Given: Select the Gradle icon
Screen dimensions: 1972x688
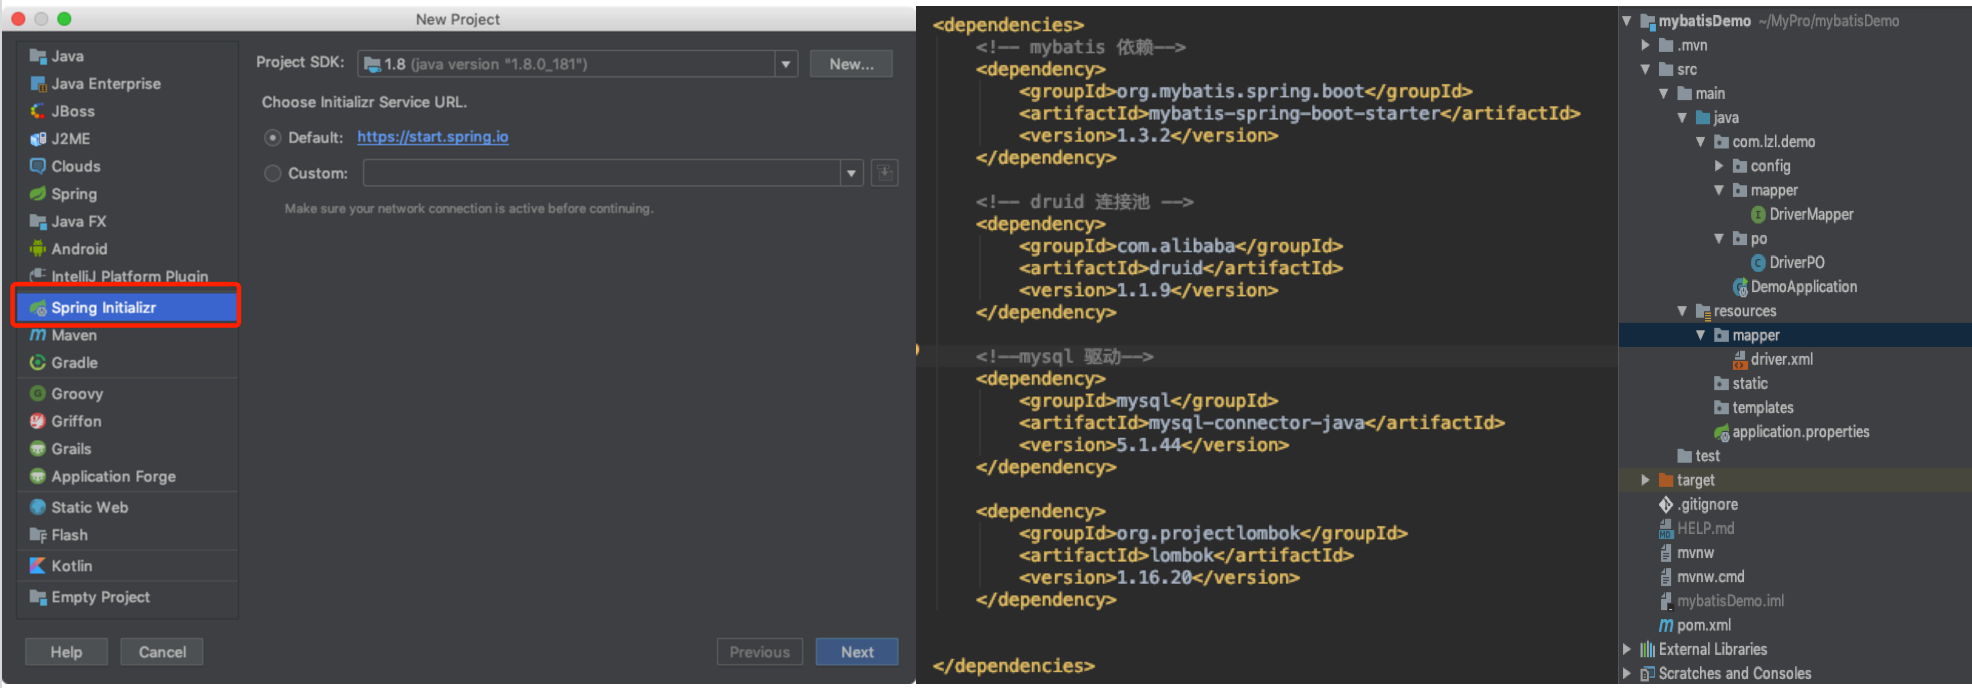Looking at the screenshot, I should pyautogui.click(x=38, y=363).
